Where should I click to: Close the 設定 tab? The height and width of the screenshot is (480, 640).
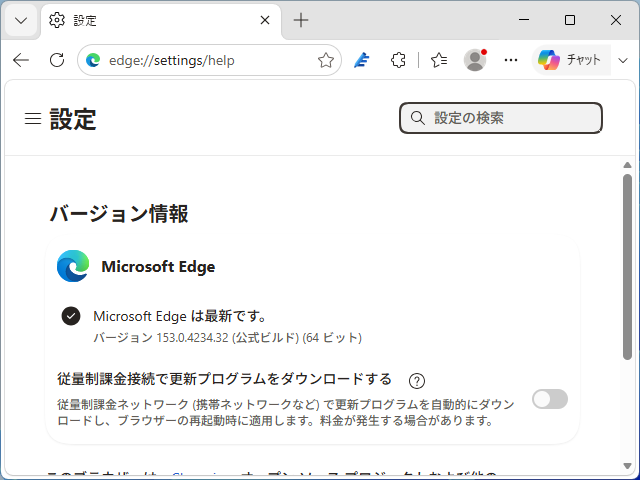(x=265, y=20)
